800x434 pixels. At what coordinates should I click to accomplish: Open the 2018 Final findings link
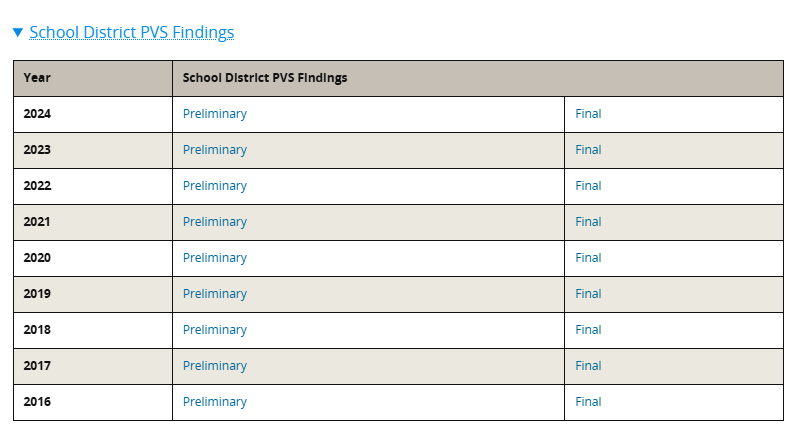588,330
